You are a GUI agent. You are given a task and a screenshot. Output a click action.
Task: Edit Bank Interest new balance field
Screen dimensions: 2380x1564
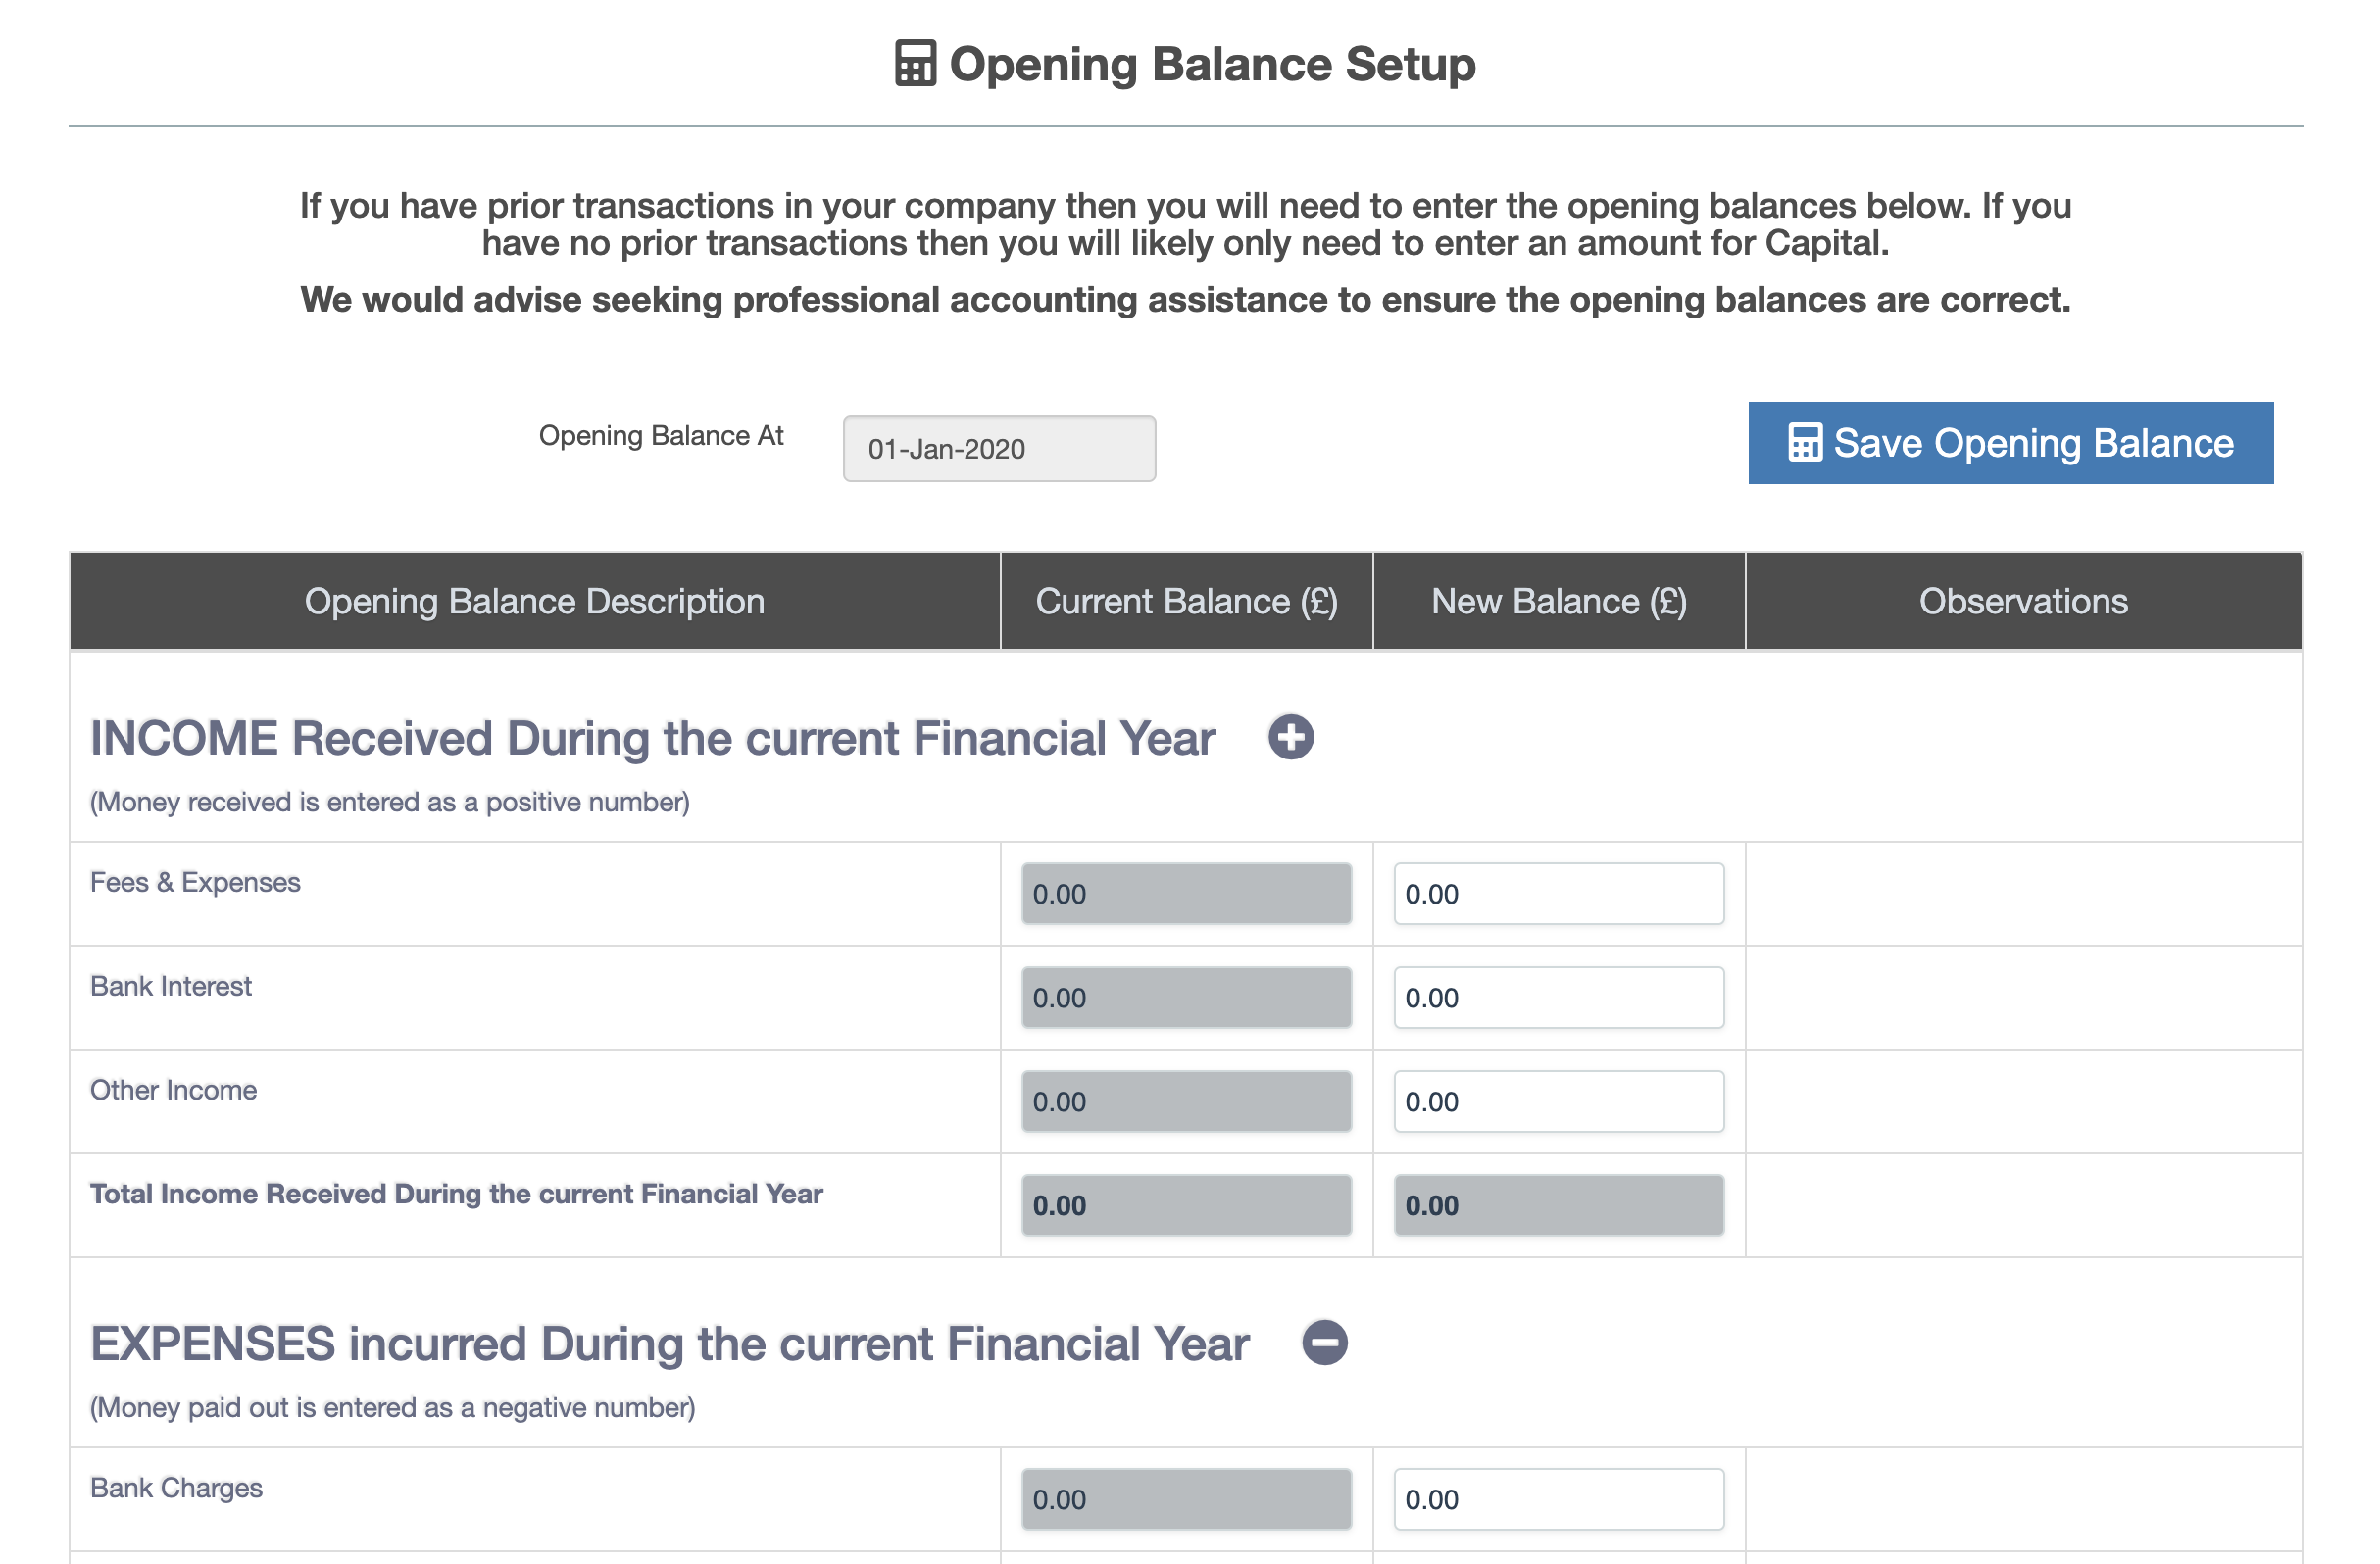click(1559, 998)
